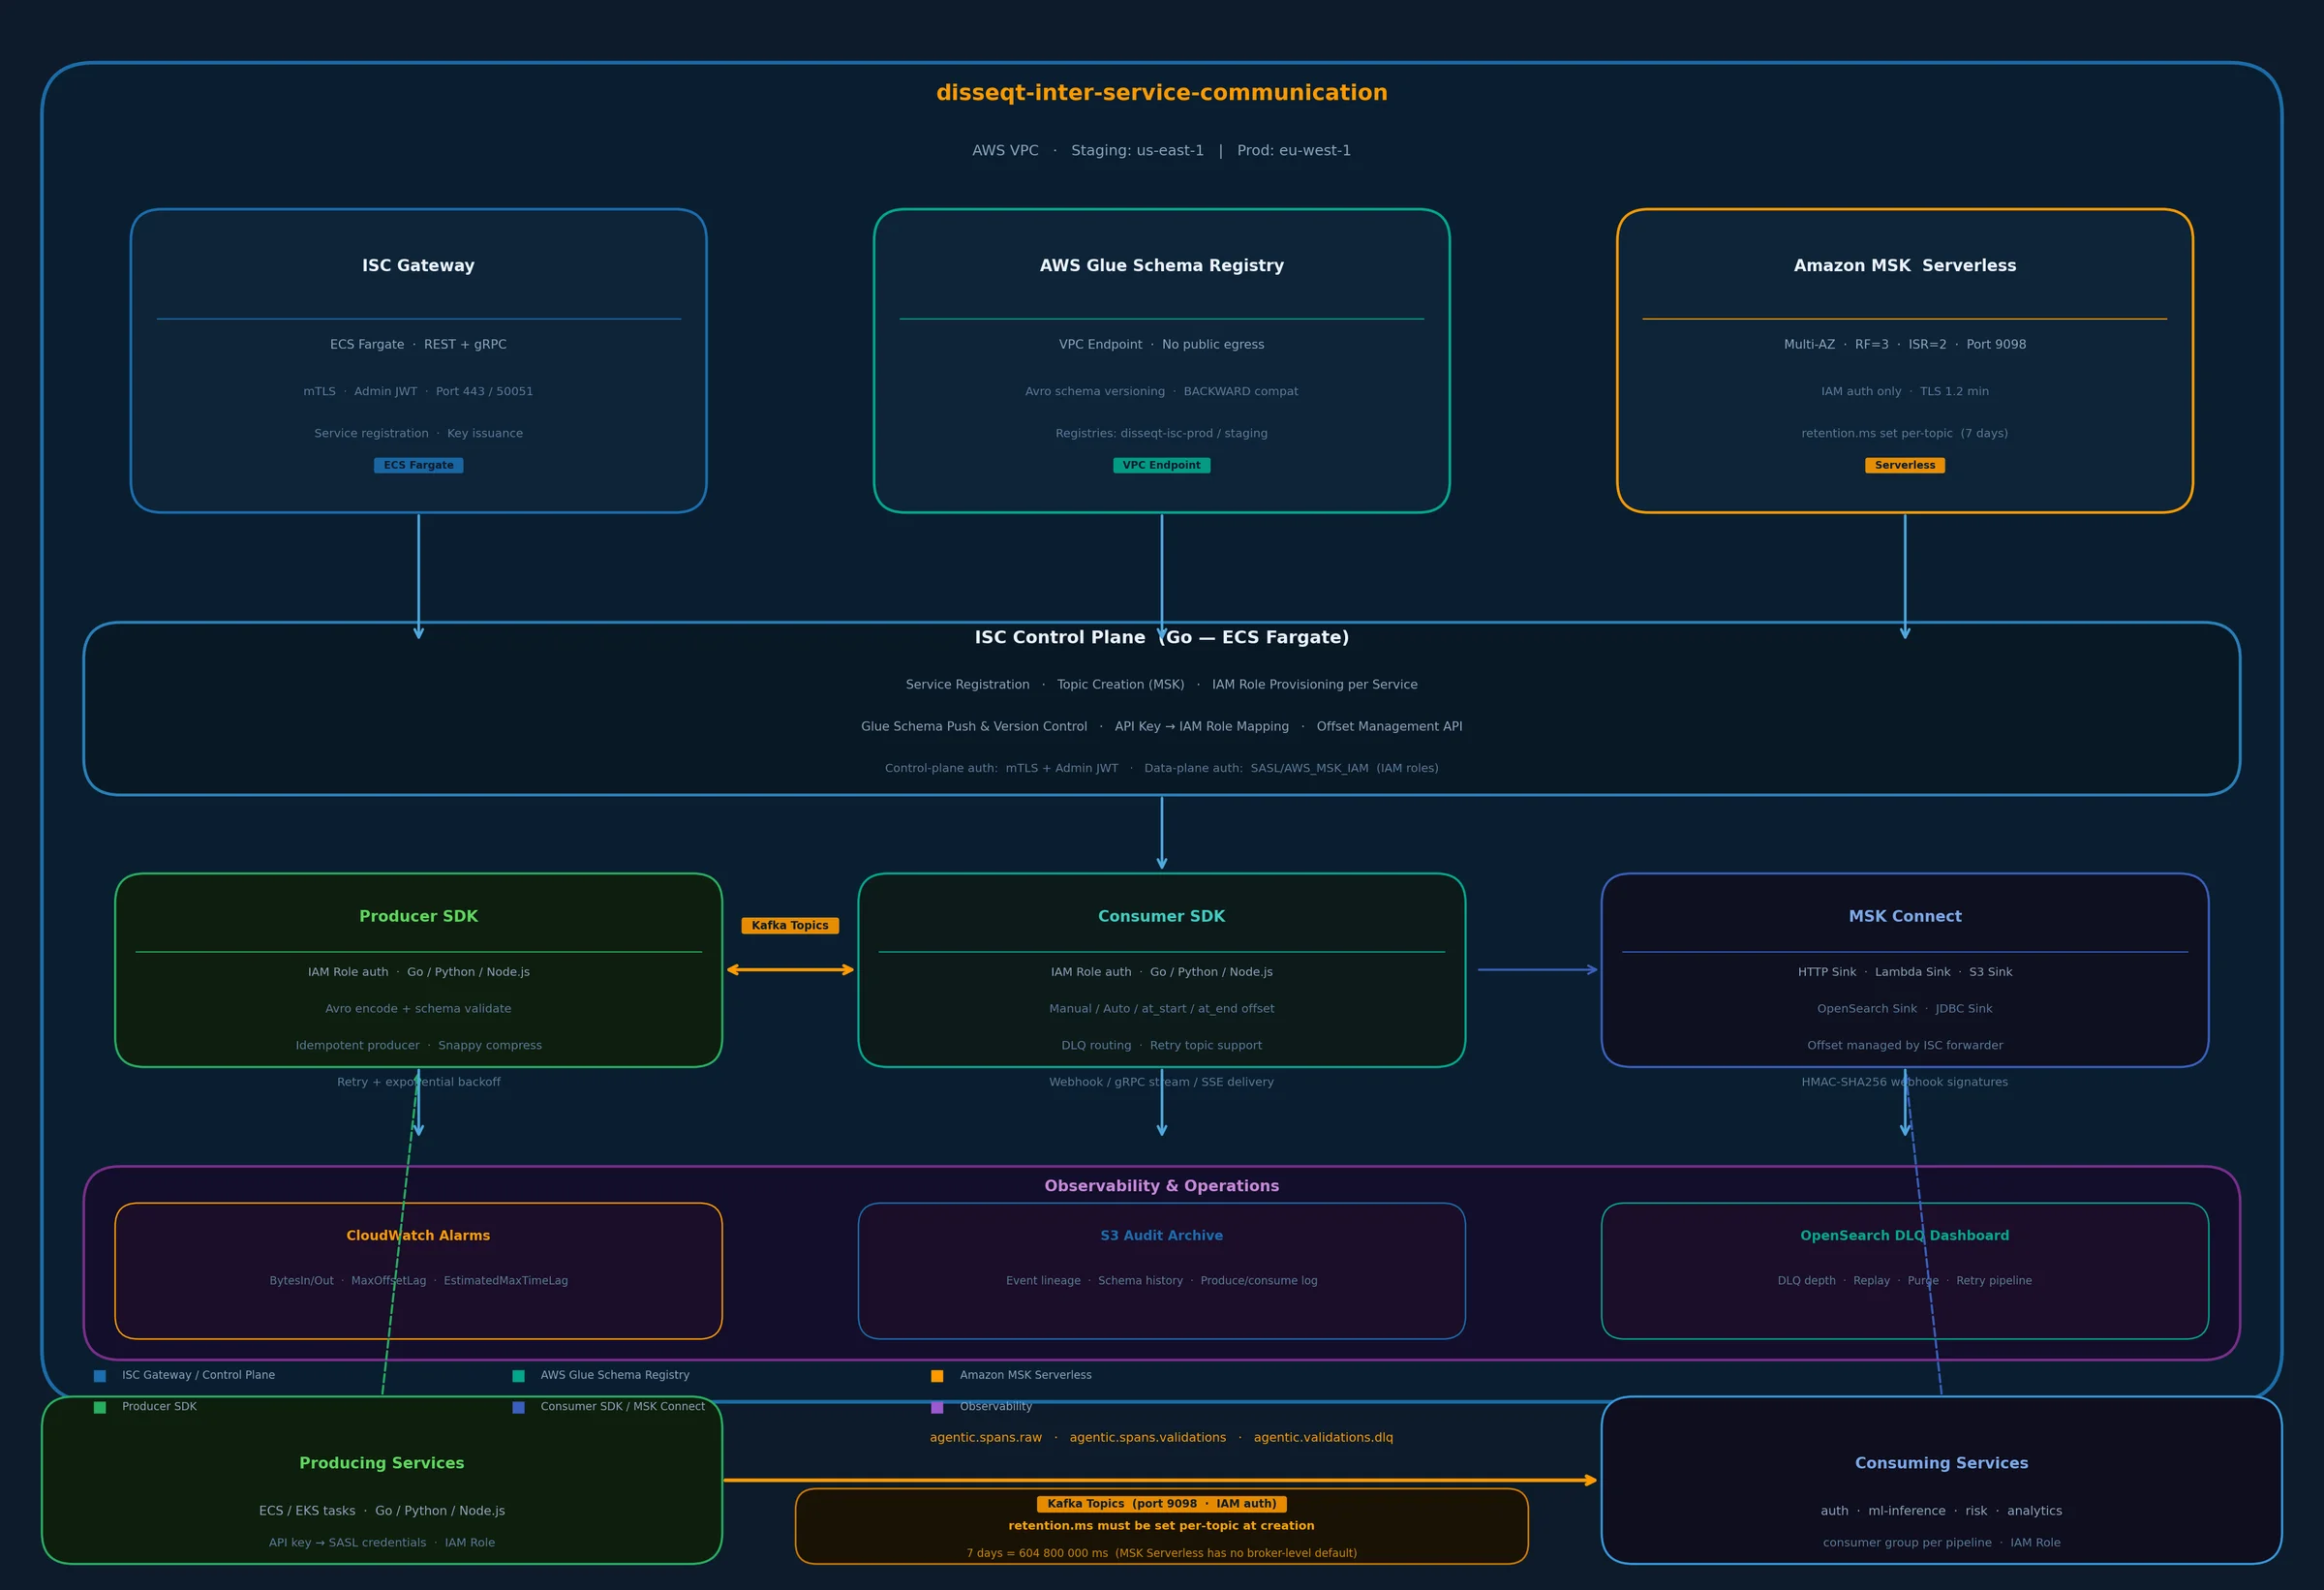The height and width of the screenshot is (1590, 2324).
Task: Click the green Producer SDK legend swatch
Action: coord(100,1407)
